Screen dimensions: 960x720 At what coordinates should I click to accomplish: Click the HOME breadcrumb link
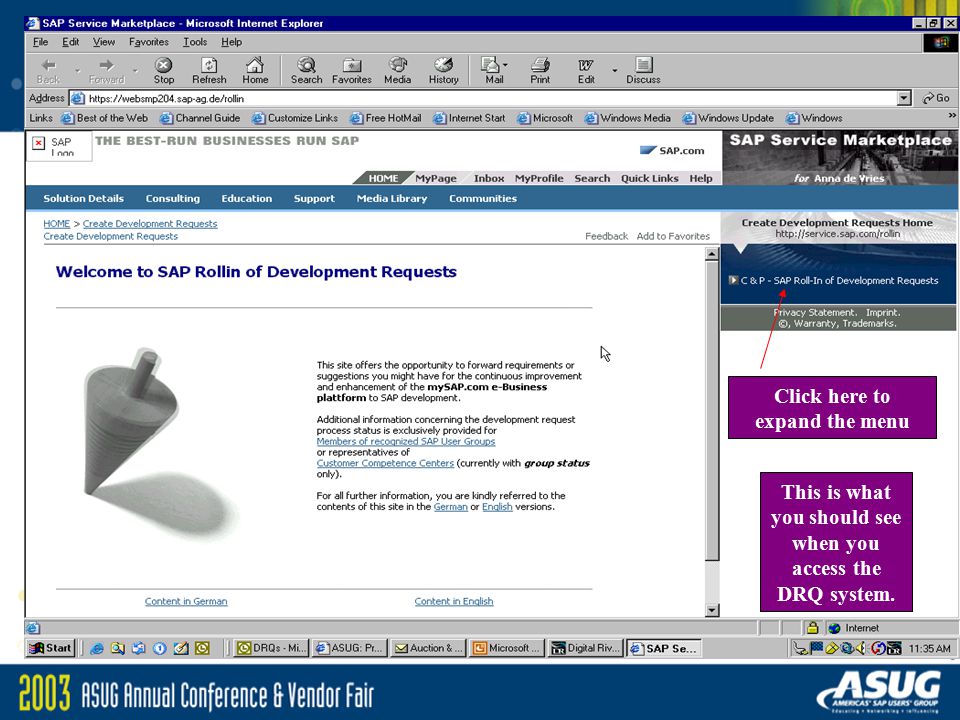pyautogui.click(x=56, y=223)
